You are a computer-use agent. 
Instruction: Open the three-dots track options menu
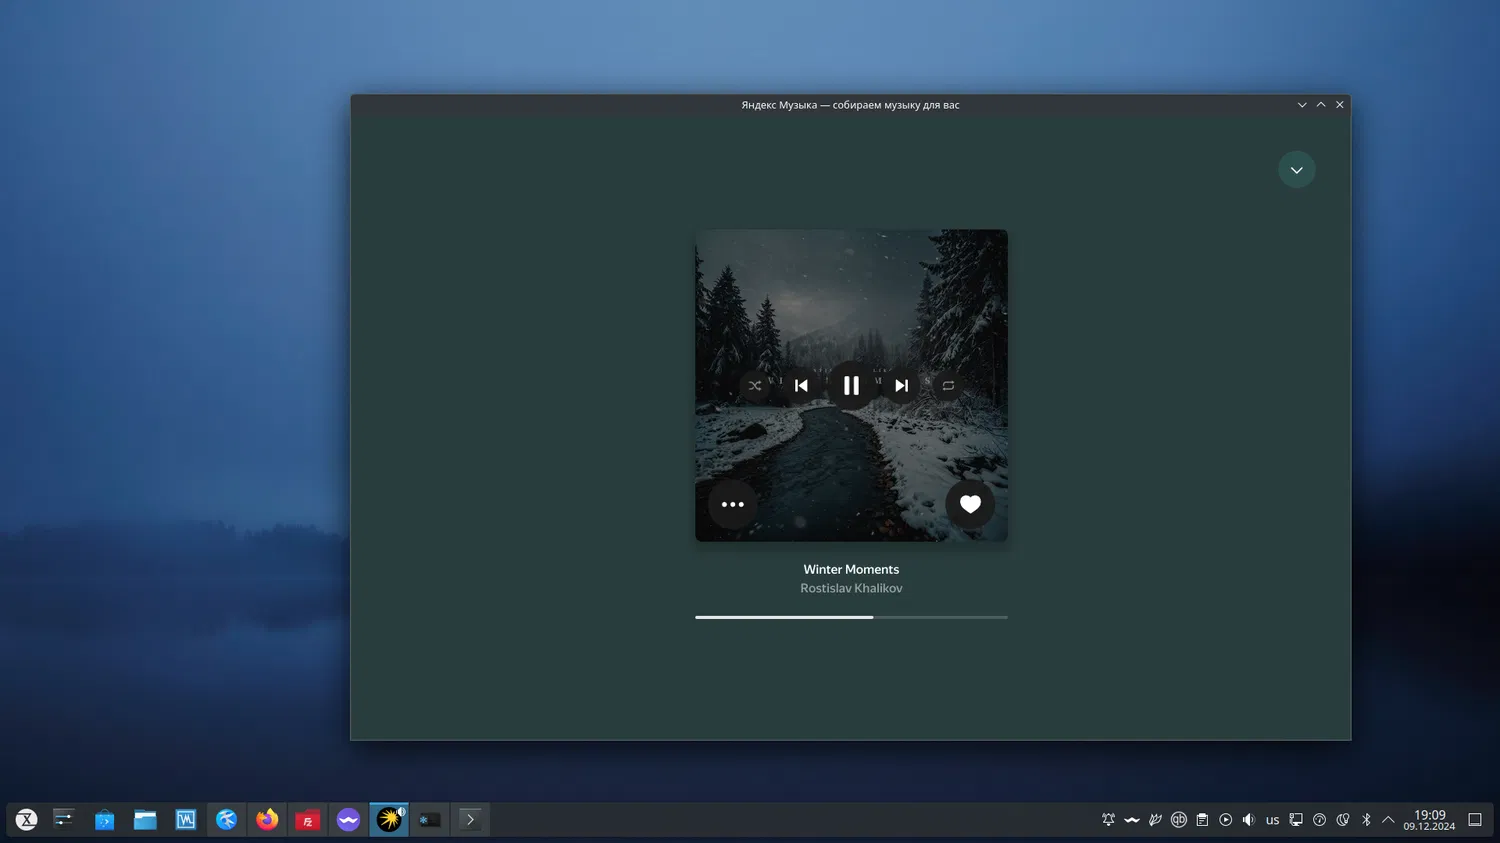[733, 505]
